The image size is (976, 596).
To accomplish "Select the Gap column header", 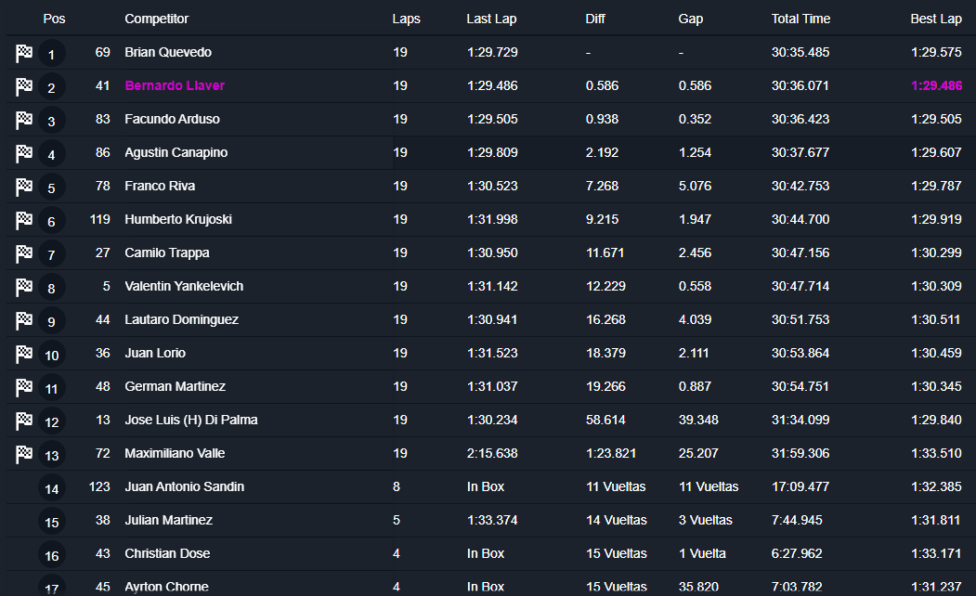I will (690, 19).
